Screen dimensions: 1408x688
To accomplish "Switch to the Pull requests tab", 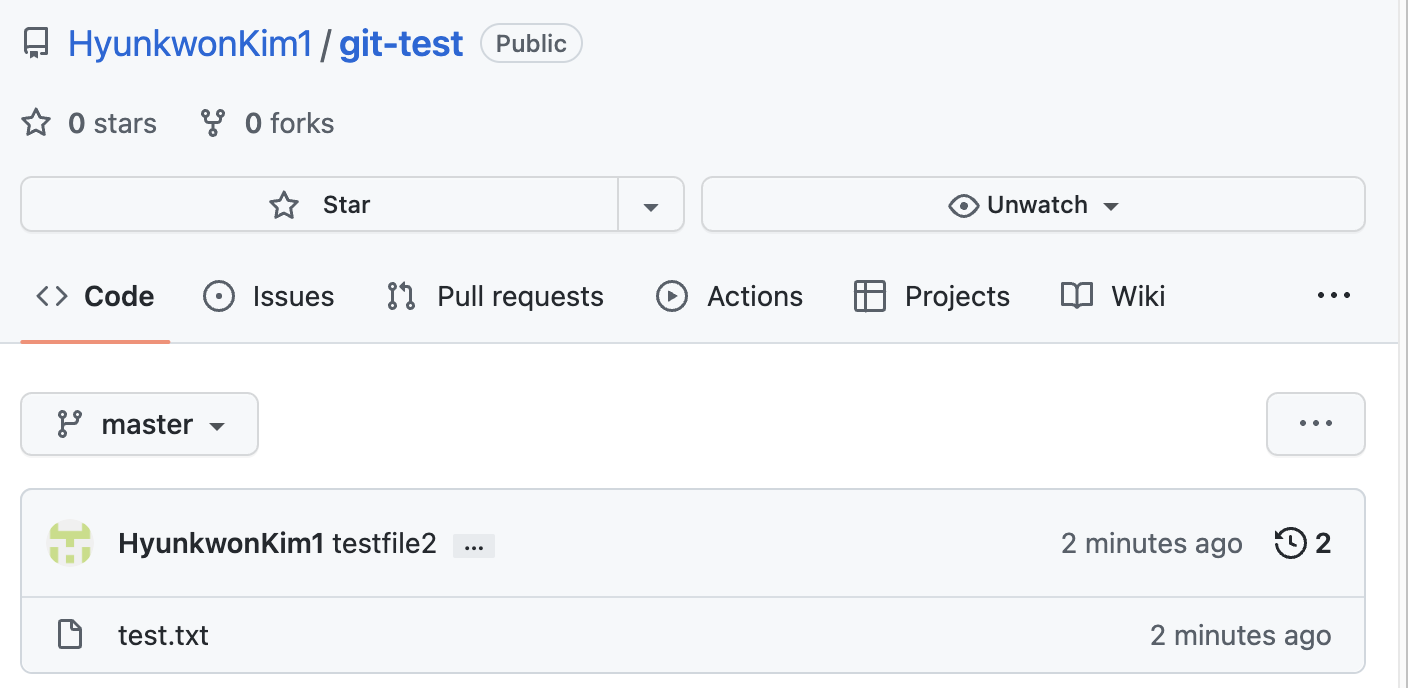I will (x=495, y=297).
